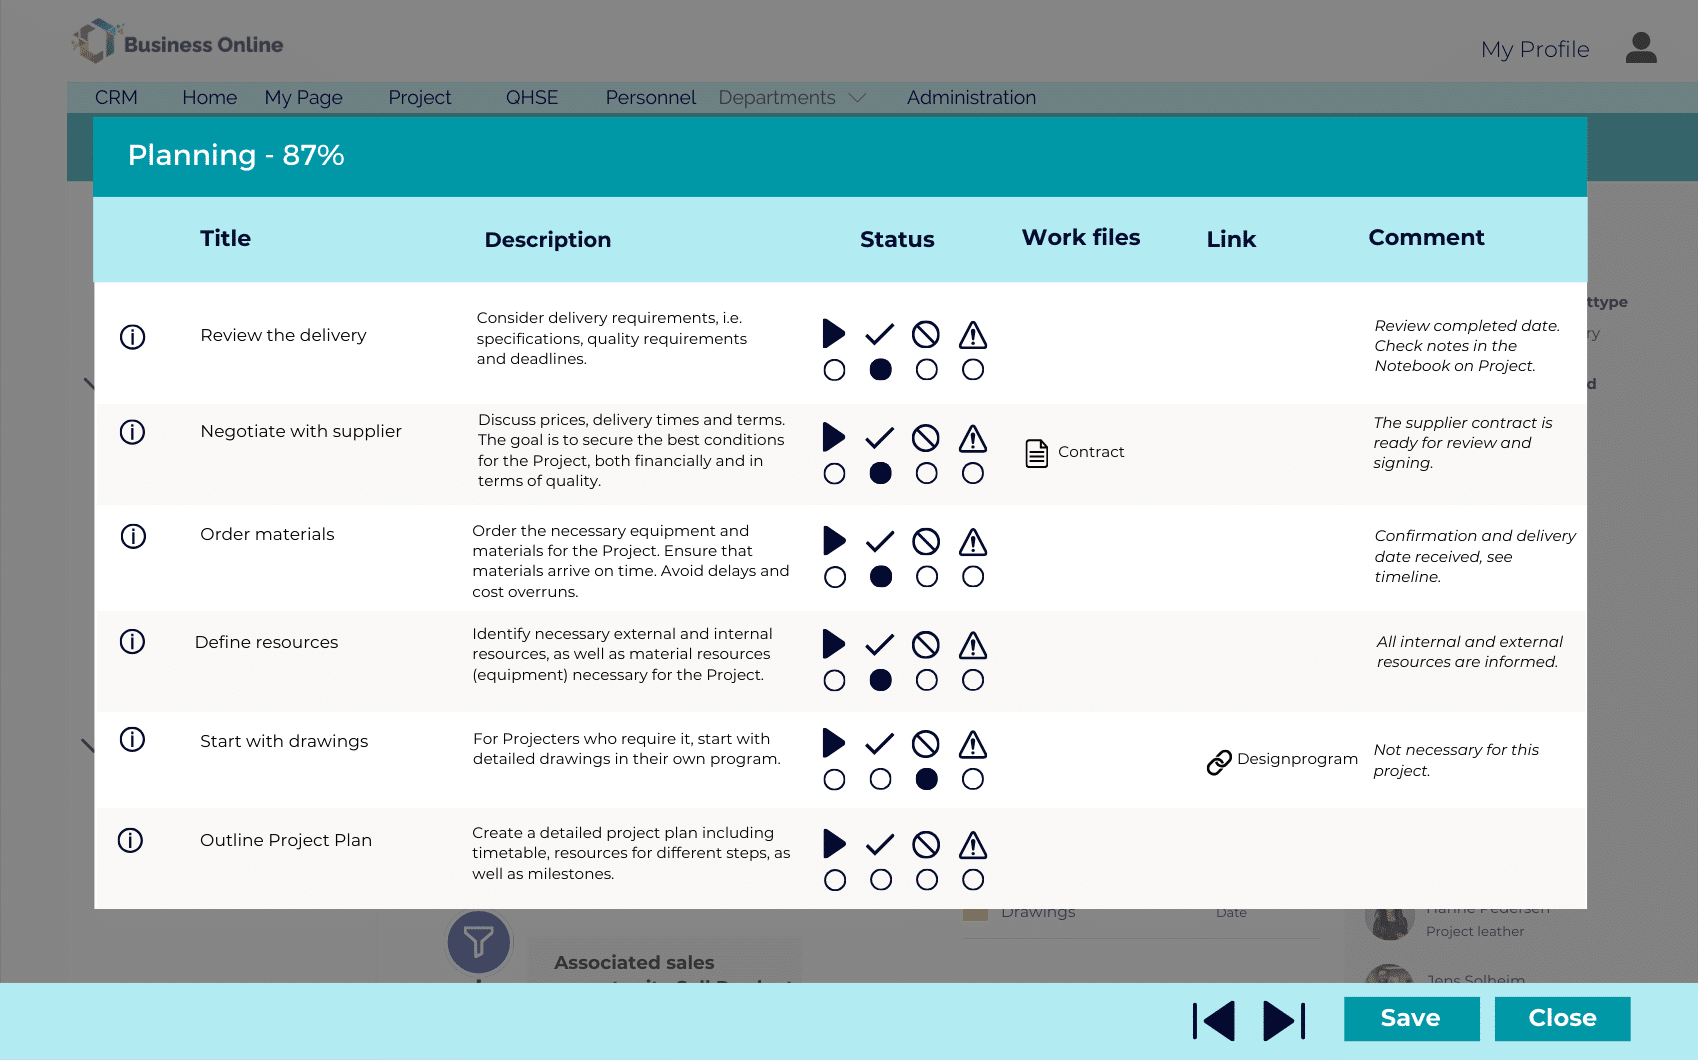Select warning radio for Start with drawings
Image resolution: width=1698 pixels, height=1060 pixels.
pyautogui.click(x=973, y=779)
